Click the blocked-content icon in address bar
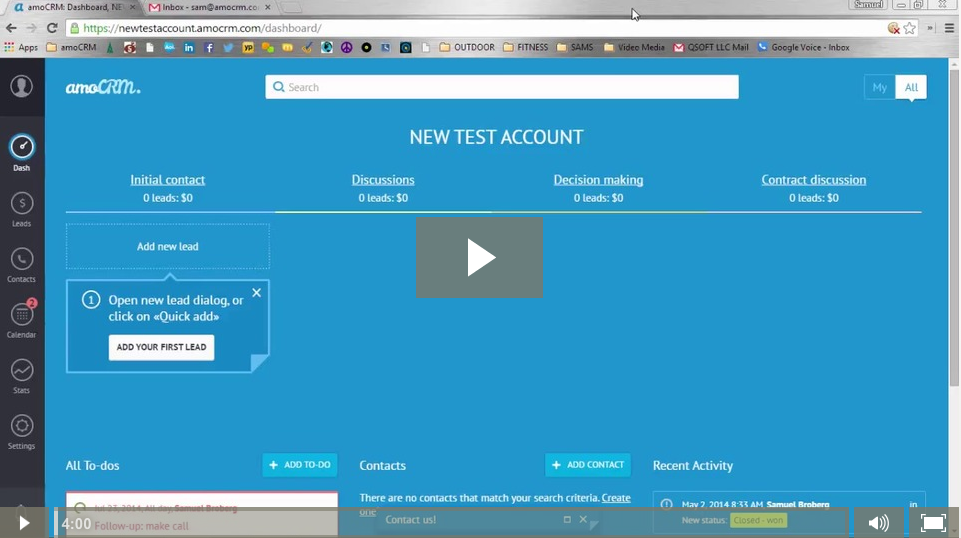The image size is (961, 538). 894,28
